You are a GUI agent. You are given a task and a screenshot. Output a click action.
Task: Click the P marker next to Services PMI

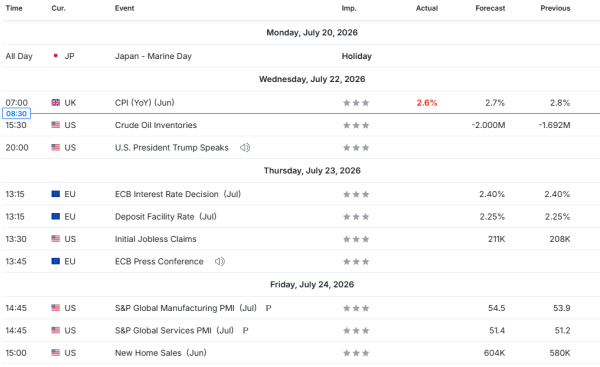pyautogui.click(x=245, y=330)
